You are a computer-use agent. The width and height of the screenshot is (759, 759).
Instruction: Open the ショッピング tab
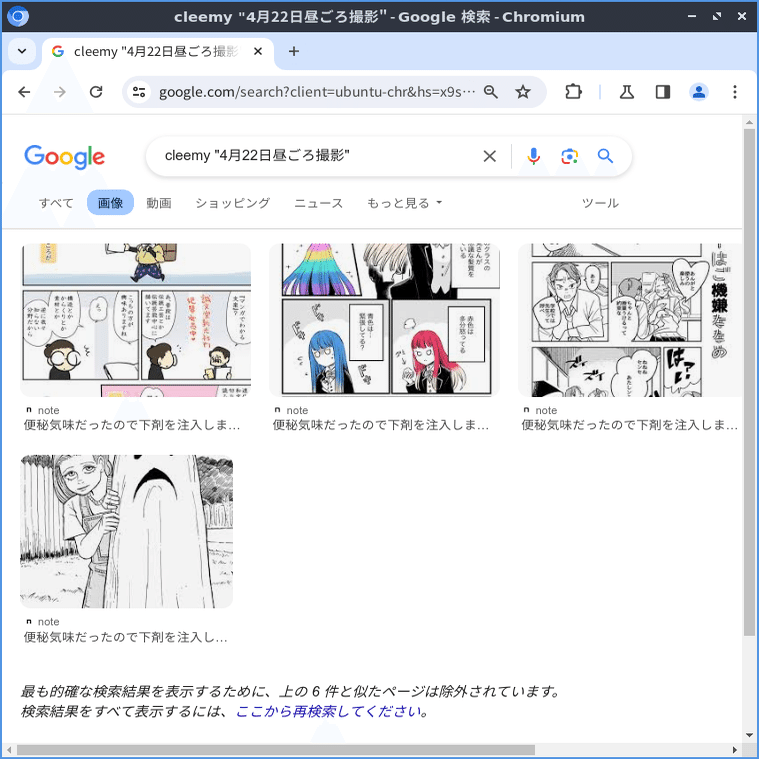pyautogui.click(x=232, y=203)
